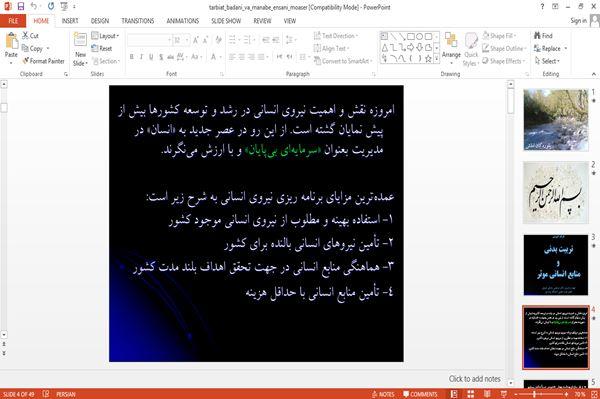Fit slide to current window

[595, 394]
